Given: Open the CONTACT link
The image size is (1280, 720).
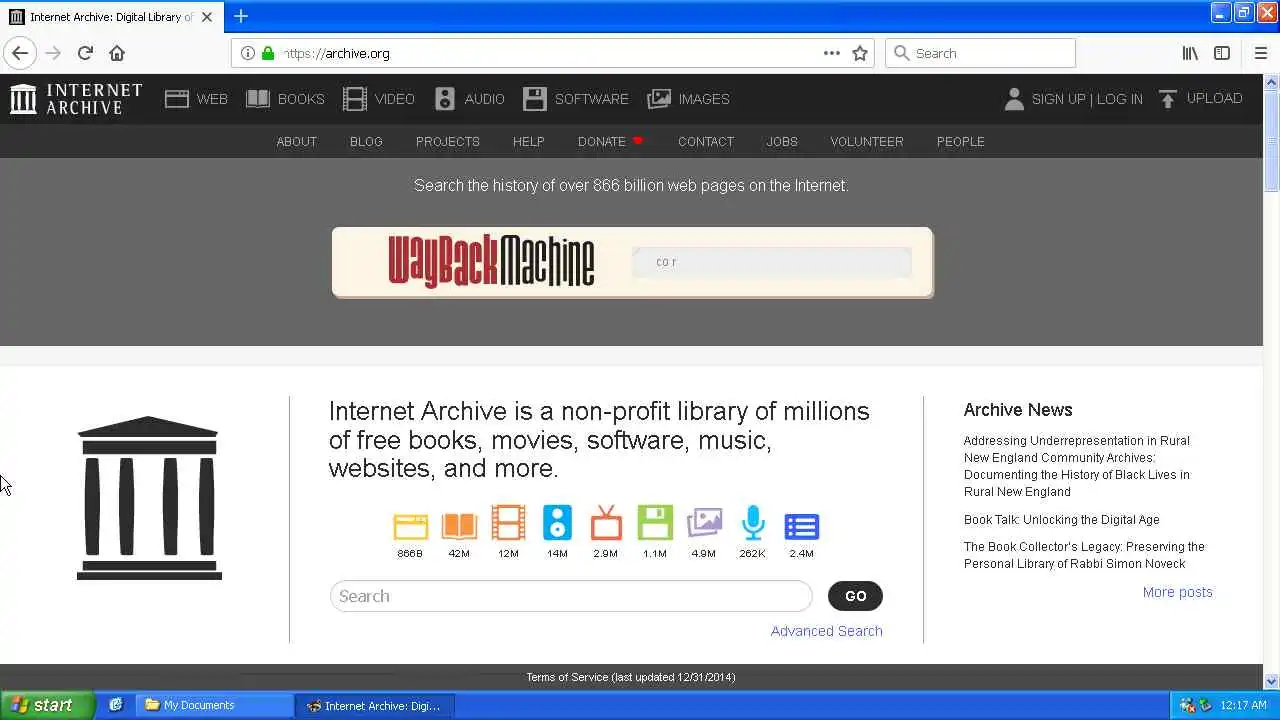Looking at the screenshot, I should click(x=706, y=142).
